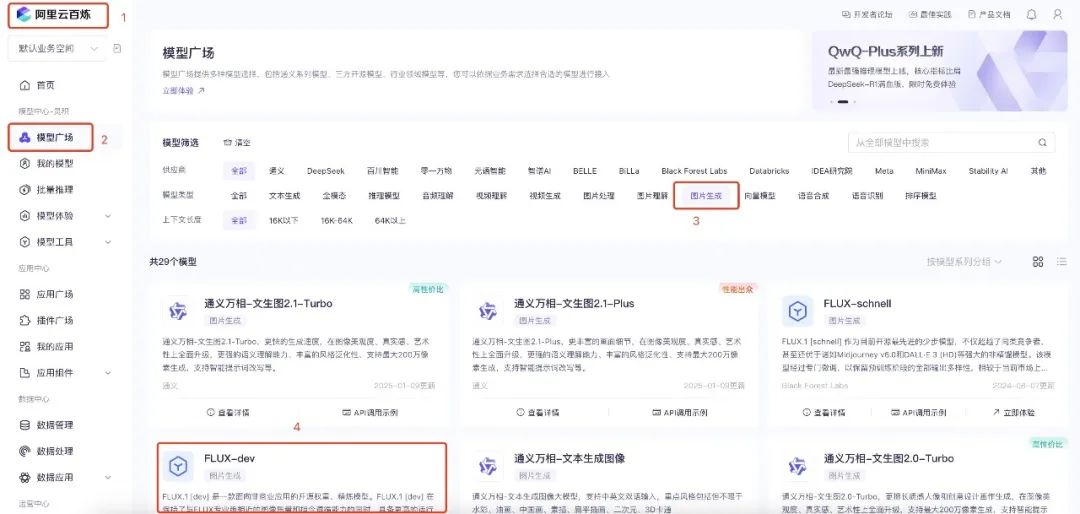Open 最佳实践 link in header
Viewport: 1080px width, 514px height.
pyautogui.click(x=930, y=14)
